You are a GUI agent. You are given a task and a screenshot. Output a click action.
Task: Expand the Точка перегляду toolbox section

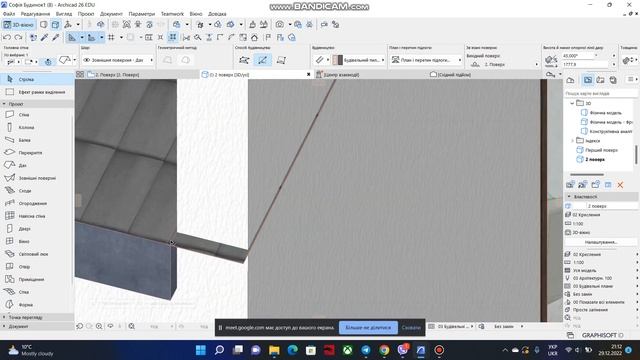tap(4, 317)
